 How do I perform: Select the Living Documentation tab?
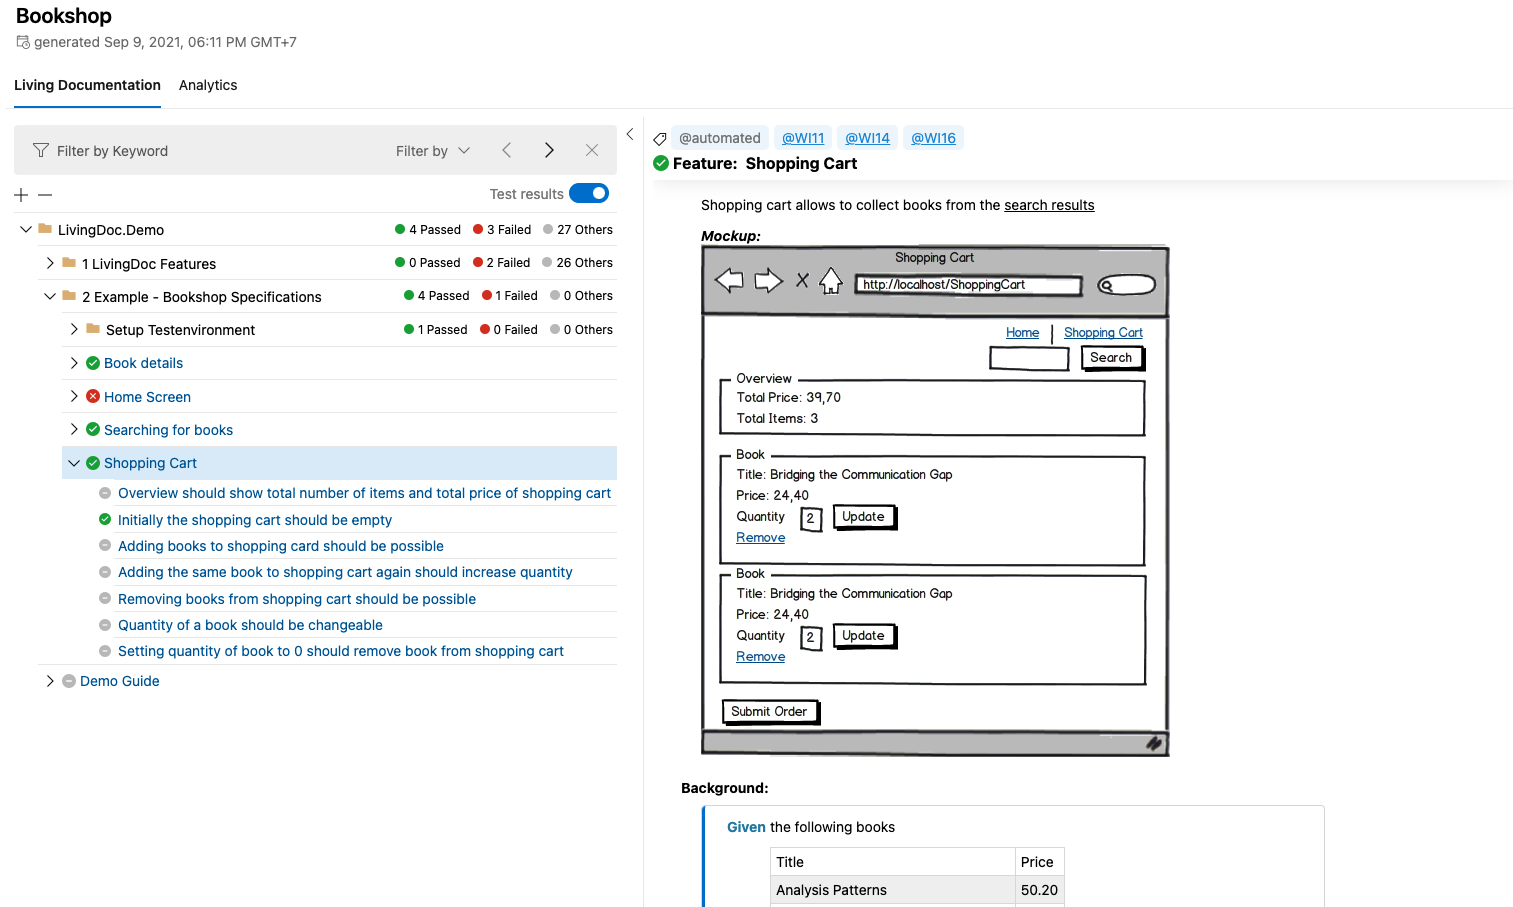(87, 85)
